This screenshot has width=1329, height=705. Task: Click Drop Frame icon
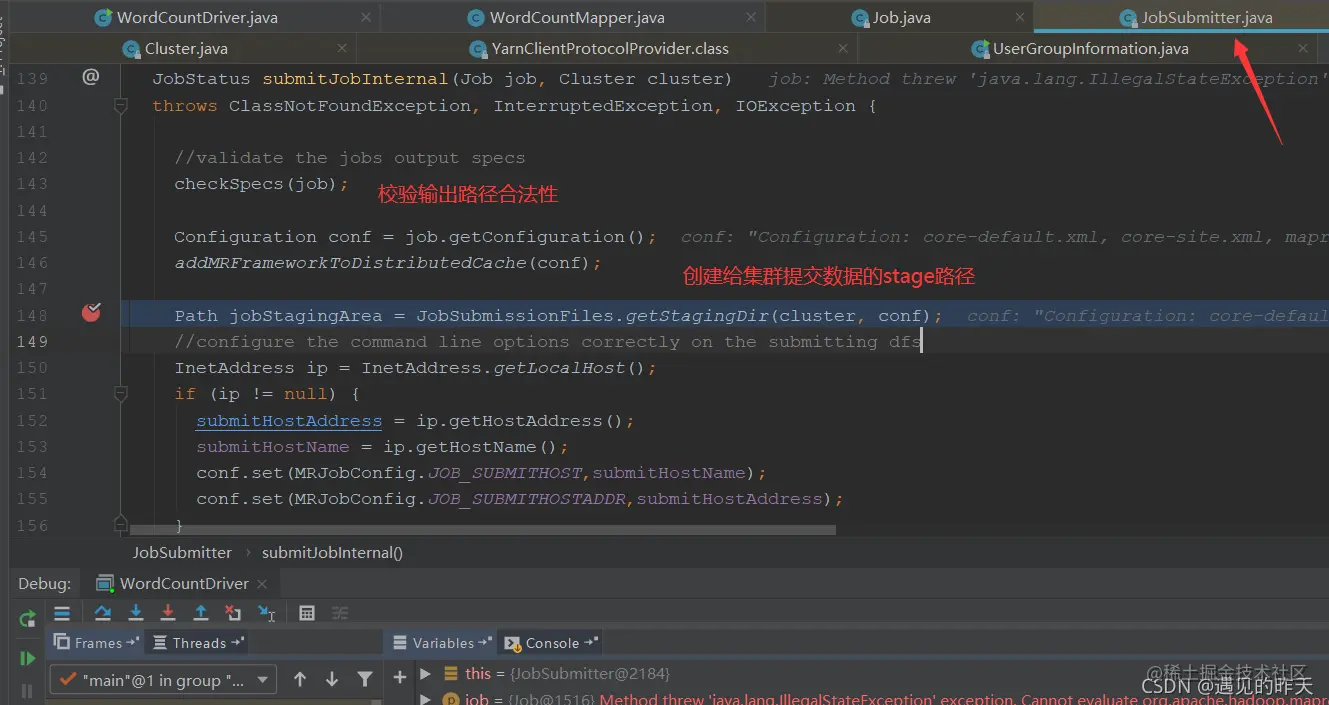click(x=233, y=613)
